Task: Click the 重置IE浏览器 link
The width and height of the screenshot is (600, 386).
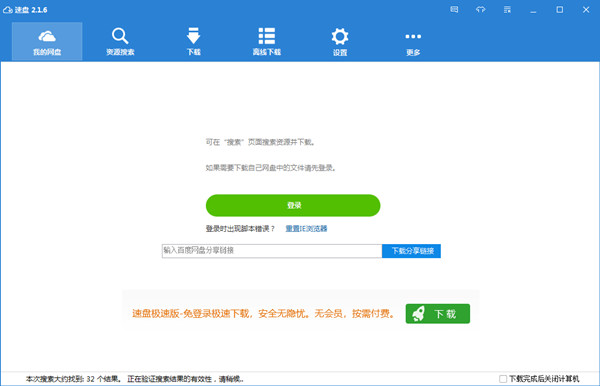Action: 306,228
